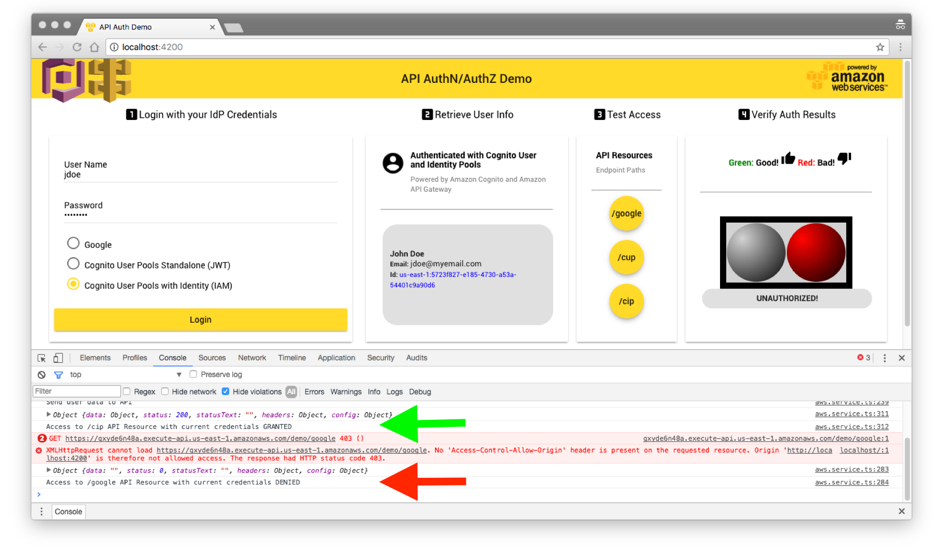
Task: Click the yellow Login button
Action: [x=200, y=320]
